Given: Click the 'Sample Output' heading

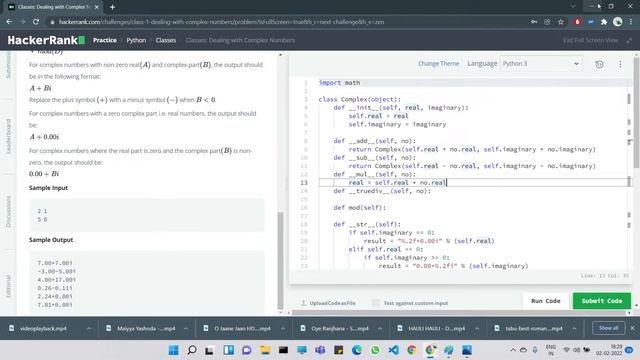Looking at the screenshot, I should point(51,240).
